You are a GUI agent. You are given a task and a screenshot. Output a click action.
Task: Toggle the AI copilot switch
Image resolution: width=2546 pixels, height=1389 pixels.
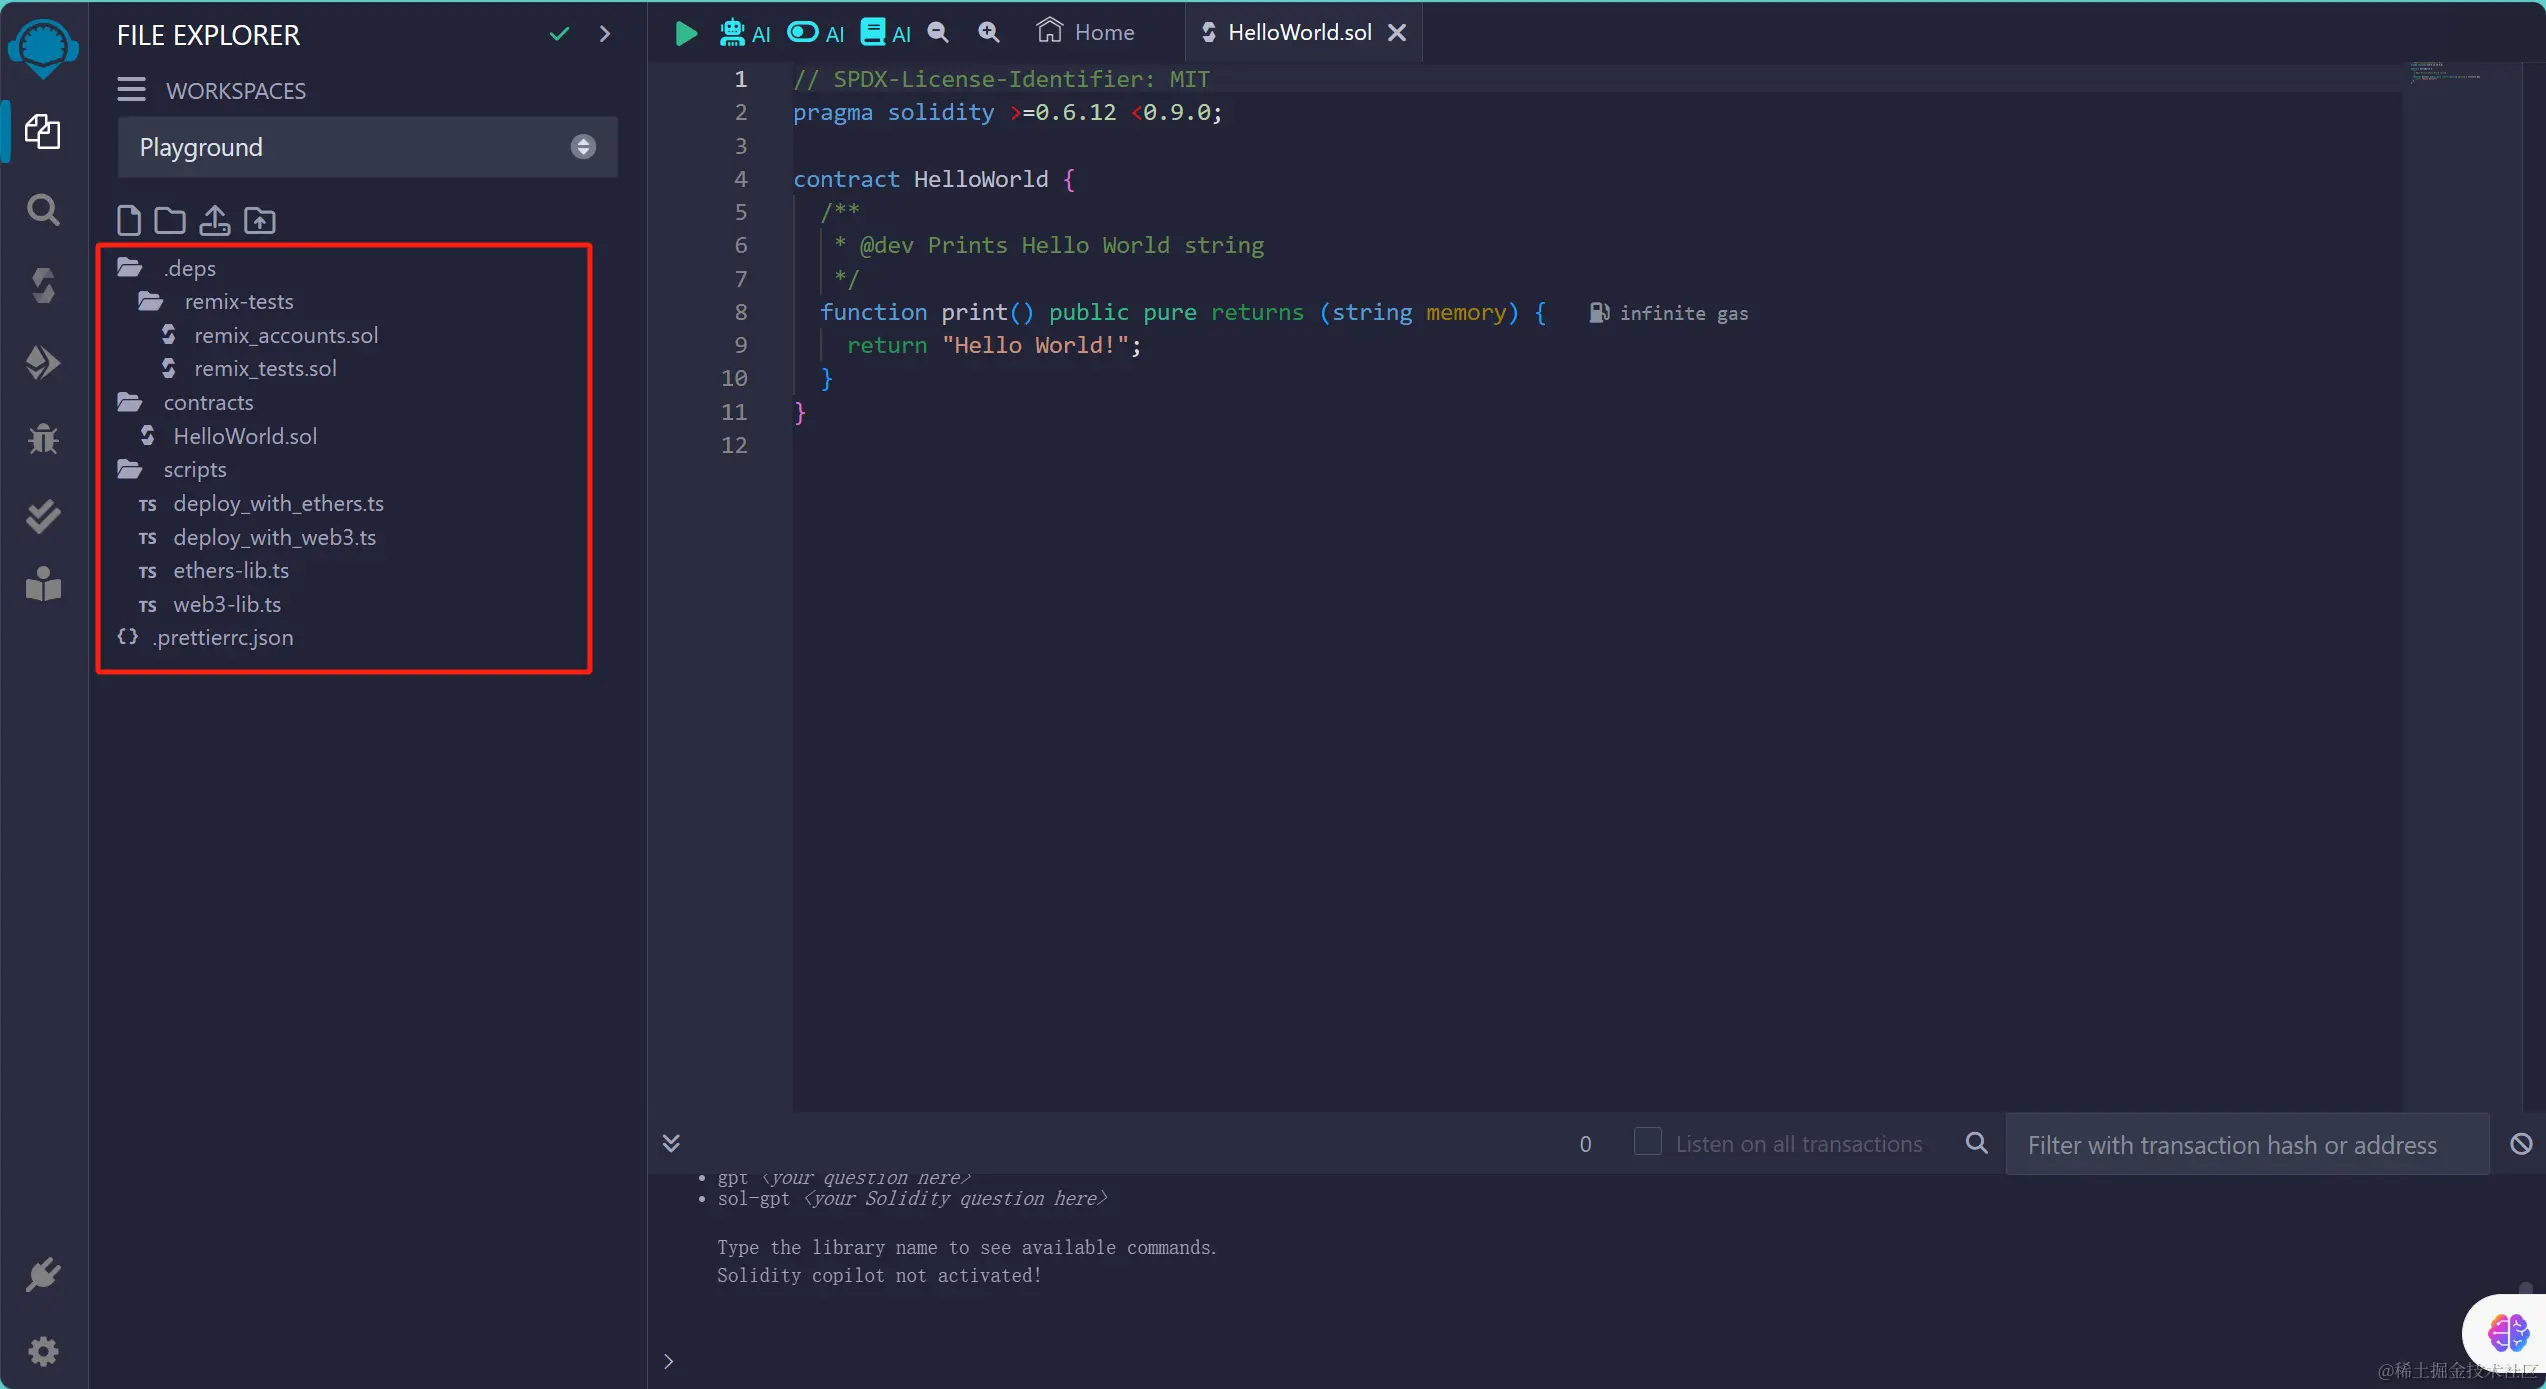[803, 33]
